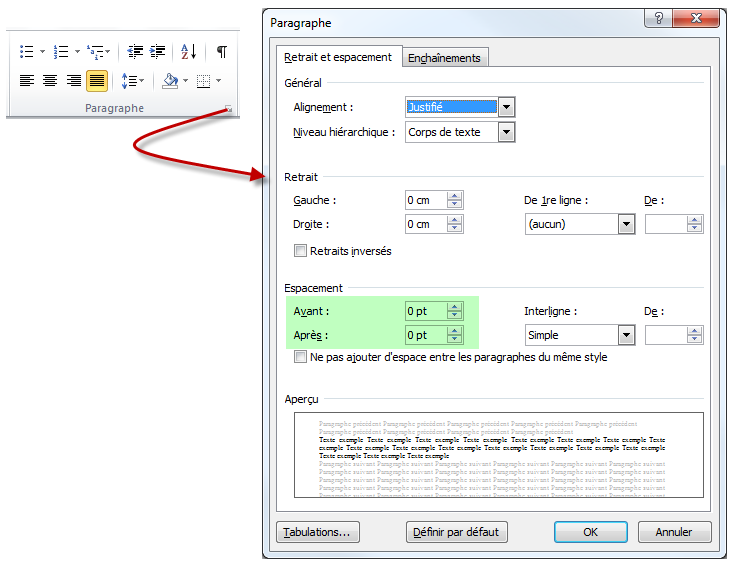Click the Annuler button
Screen dimensions: 738x571
674,532
